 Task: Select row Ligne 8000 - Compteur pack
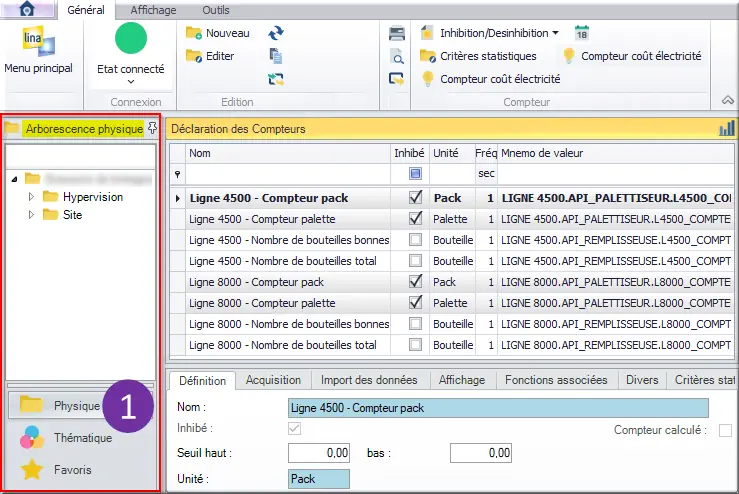[x=451, y=282]
